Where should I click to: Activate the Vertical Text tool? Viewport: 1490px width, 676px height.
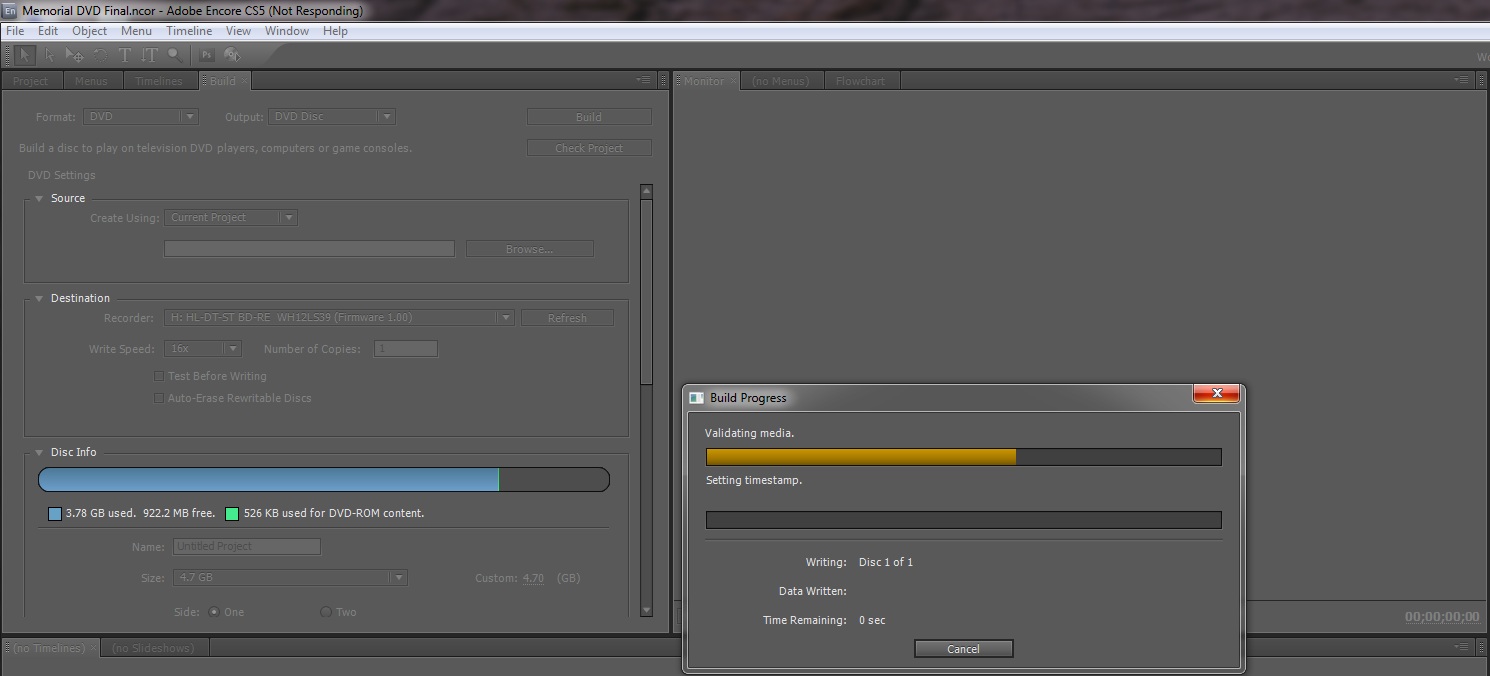[150, 56]
